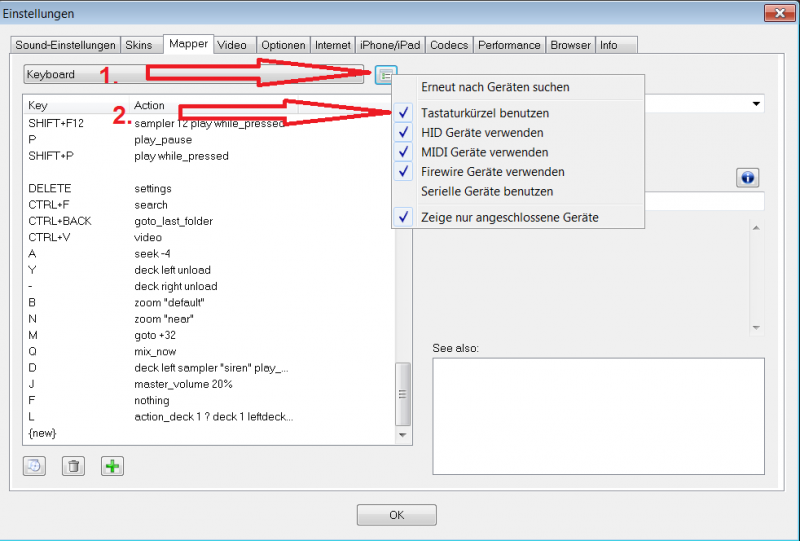Select B zoom "default" row
Screen dimensions: 800x541
pos(209,303)
